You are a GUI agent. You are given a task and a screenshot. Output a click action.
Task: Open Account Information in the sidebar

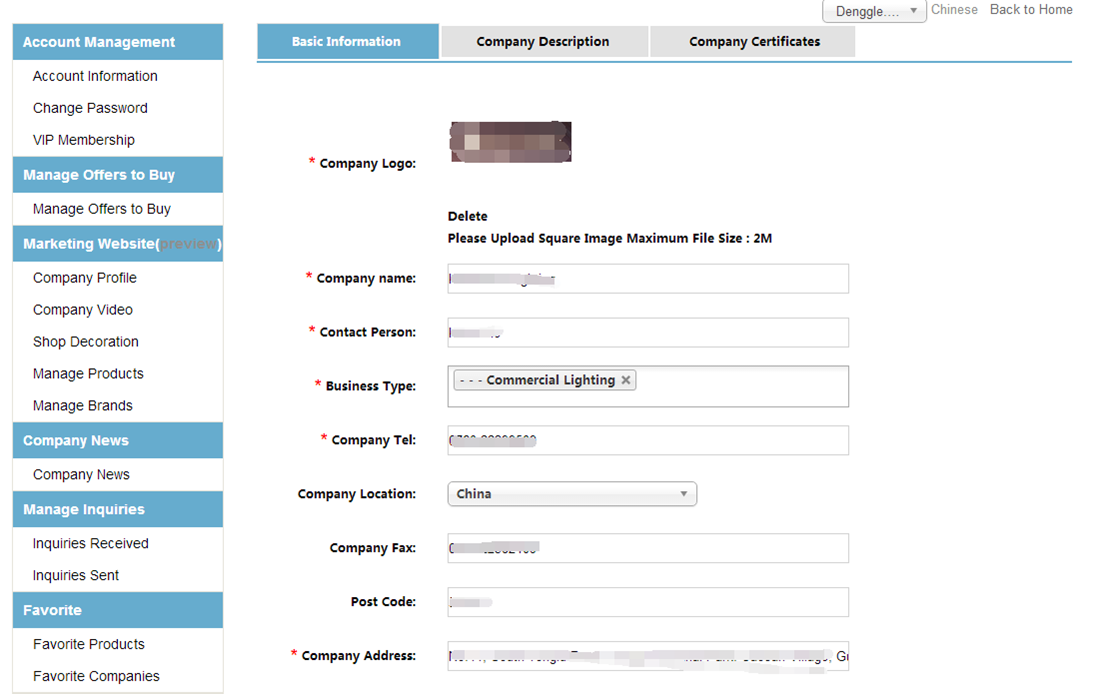pyautogui.click(x=95, y=76)
